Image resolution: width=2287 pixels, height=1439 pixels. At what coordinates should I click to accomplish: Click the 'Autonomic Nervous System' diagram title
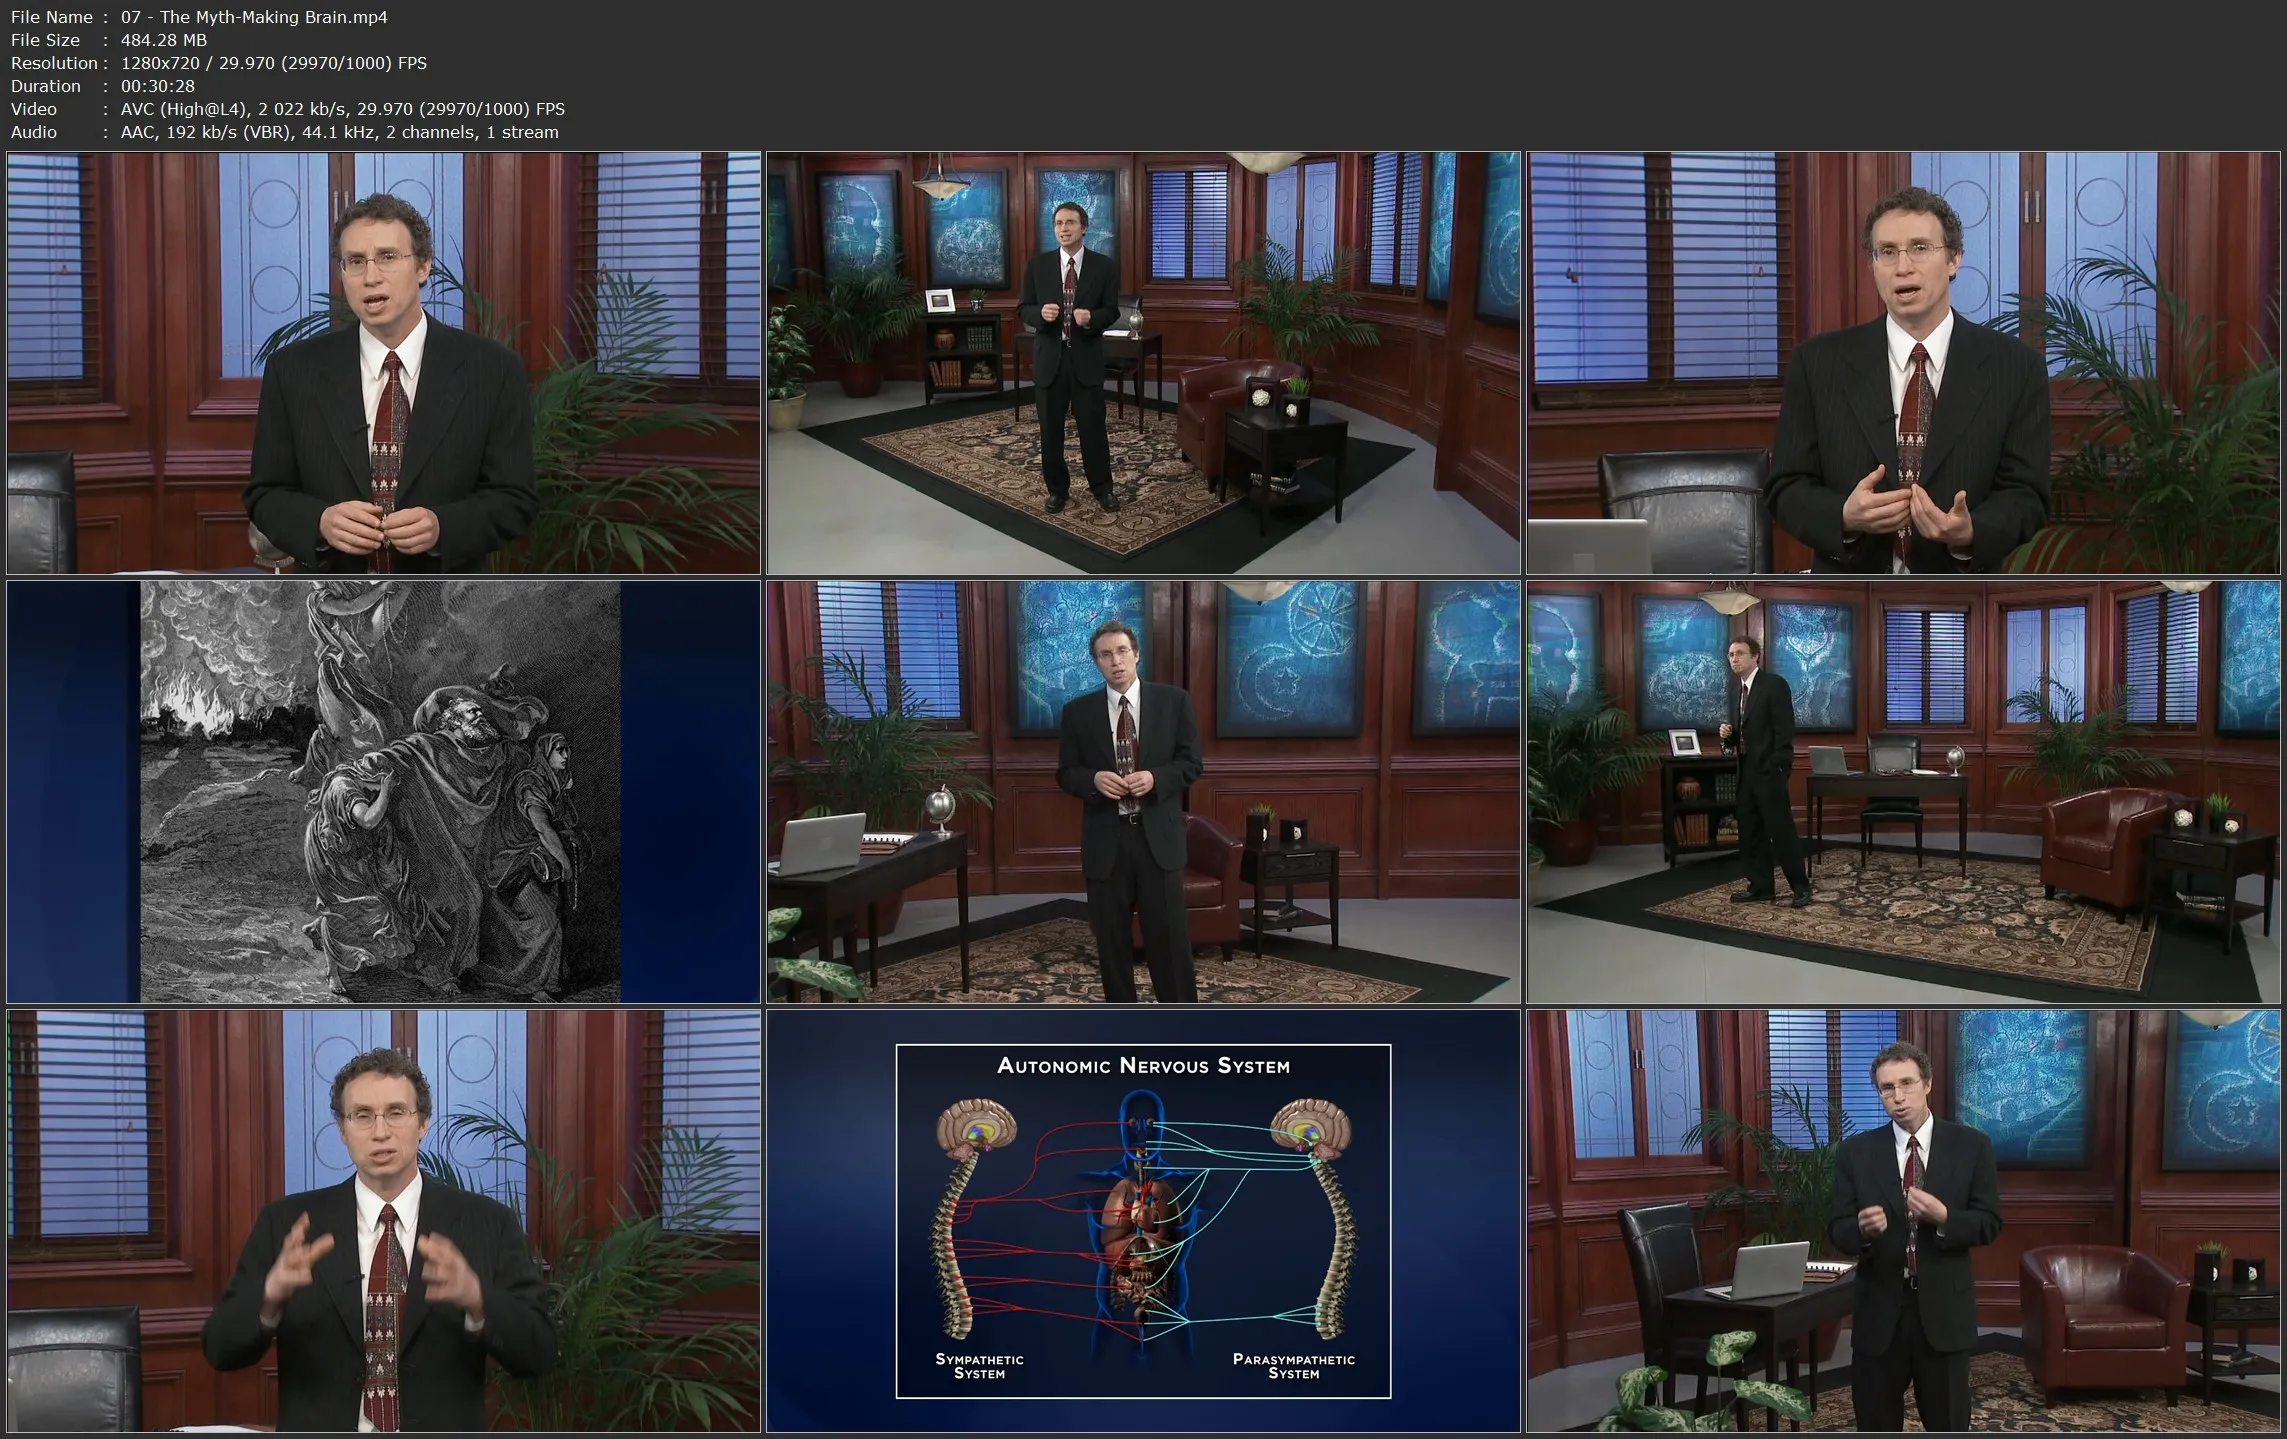point(1143,1066)
